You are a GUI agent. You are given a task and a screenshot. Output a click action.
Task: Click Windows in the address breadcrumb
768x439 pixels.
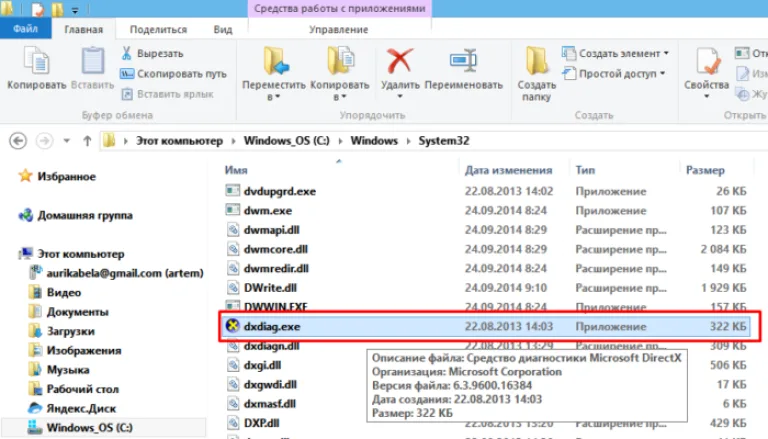point(374,141)
